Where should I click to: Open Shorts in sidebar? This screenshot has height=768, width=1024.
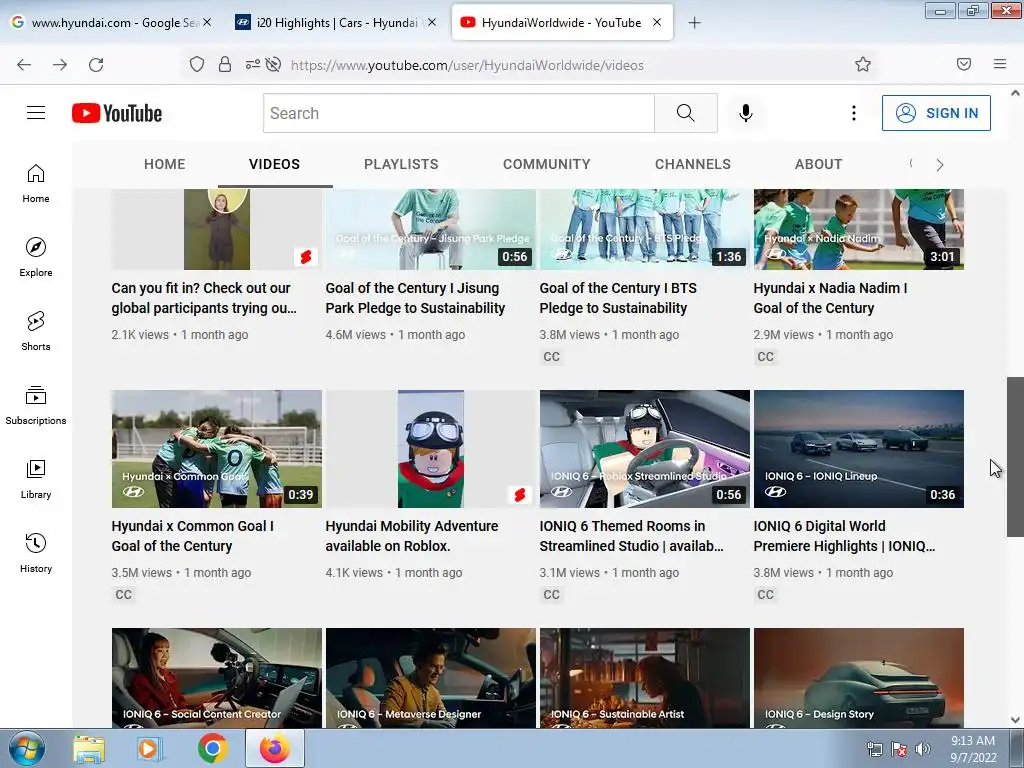coord(36,331)
